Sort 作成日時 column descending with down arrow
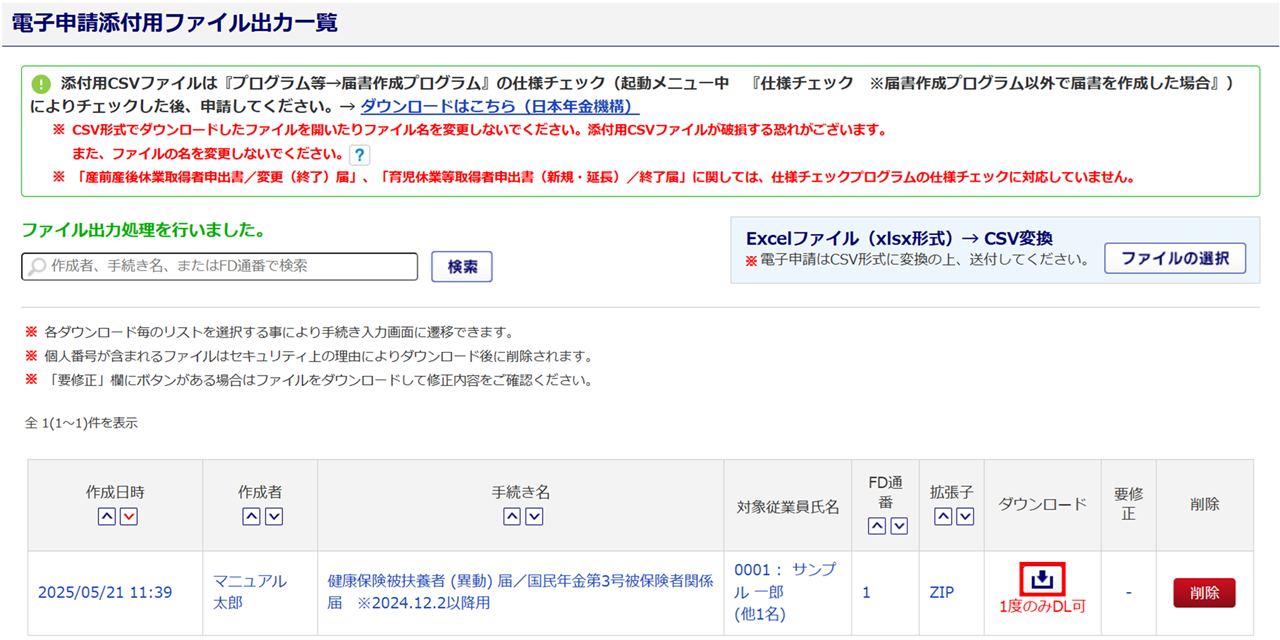1280x640 pixels. [128, 517]
